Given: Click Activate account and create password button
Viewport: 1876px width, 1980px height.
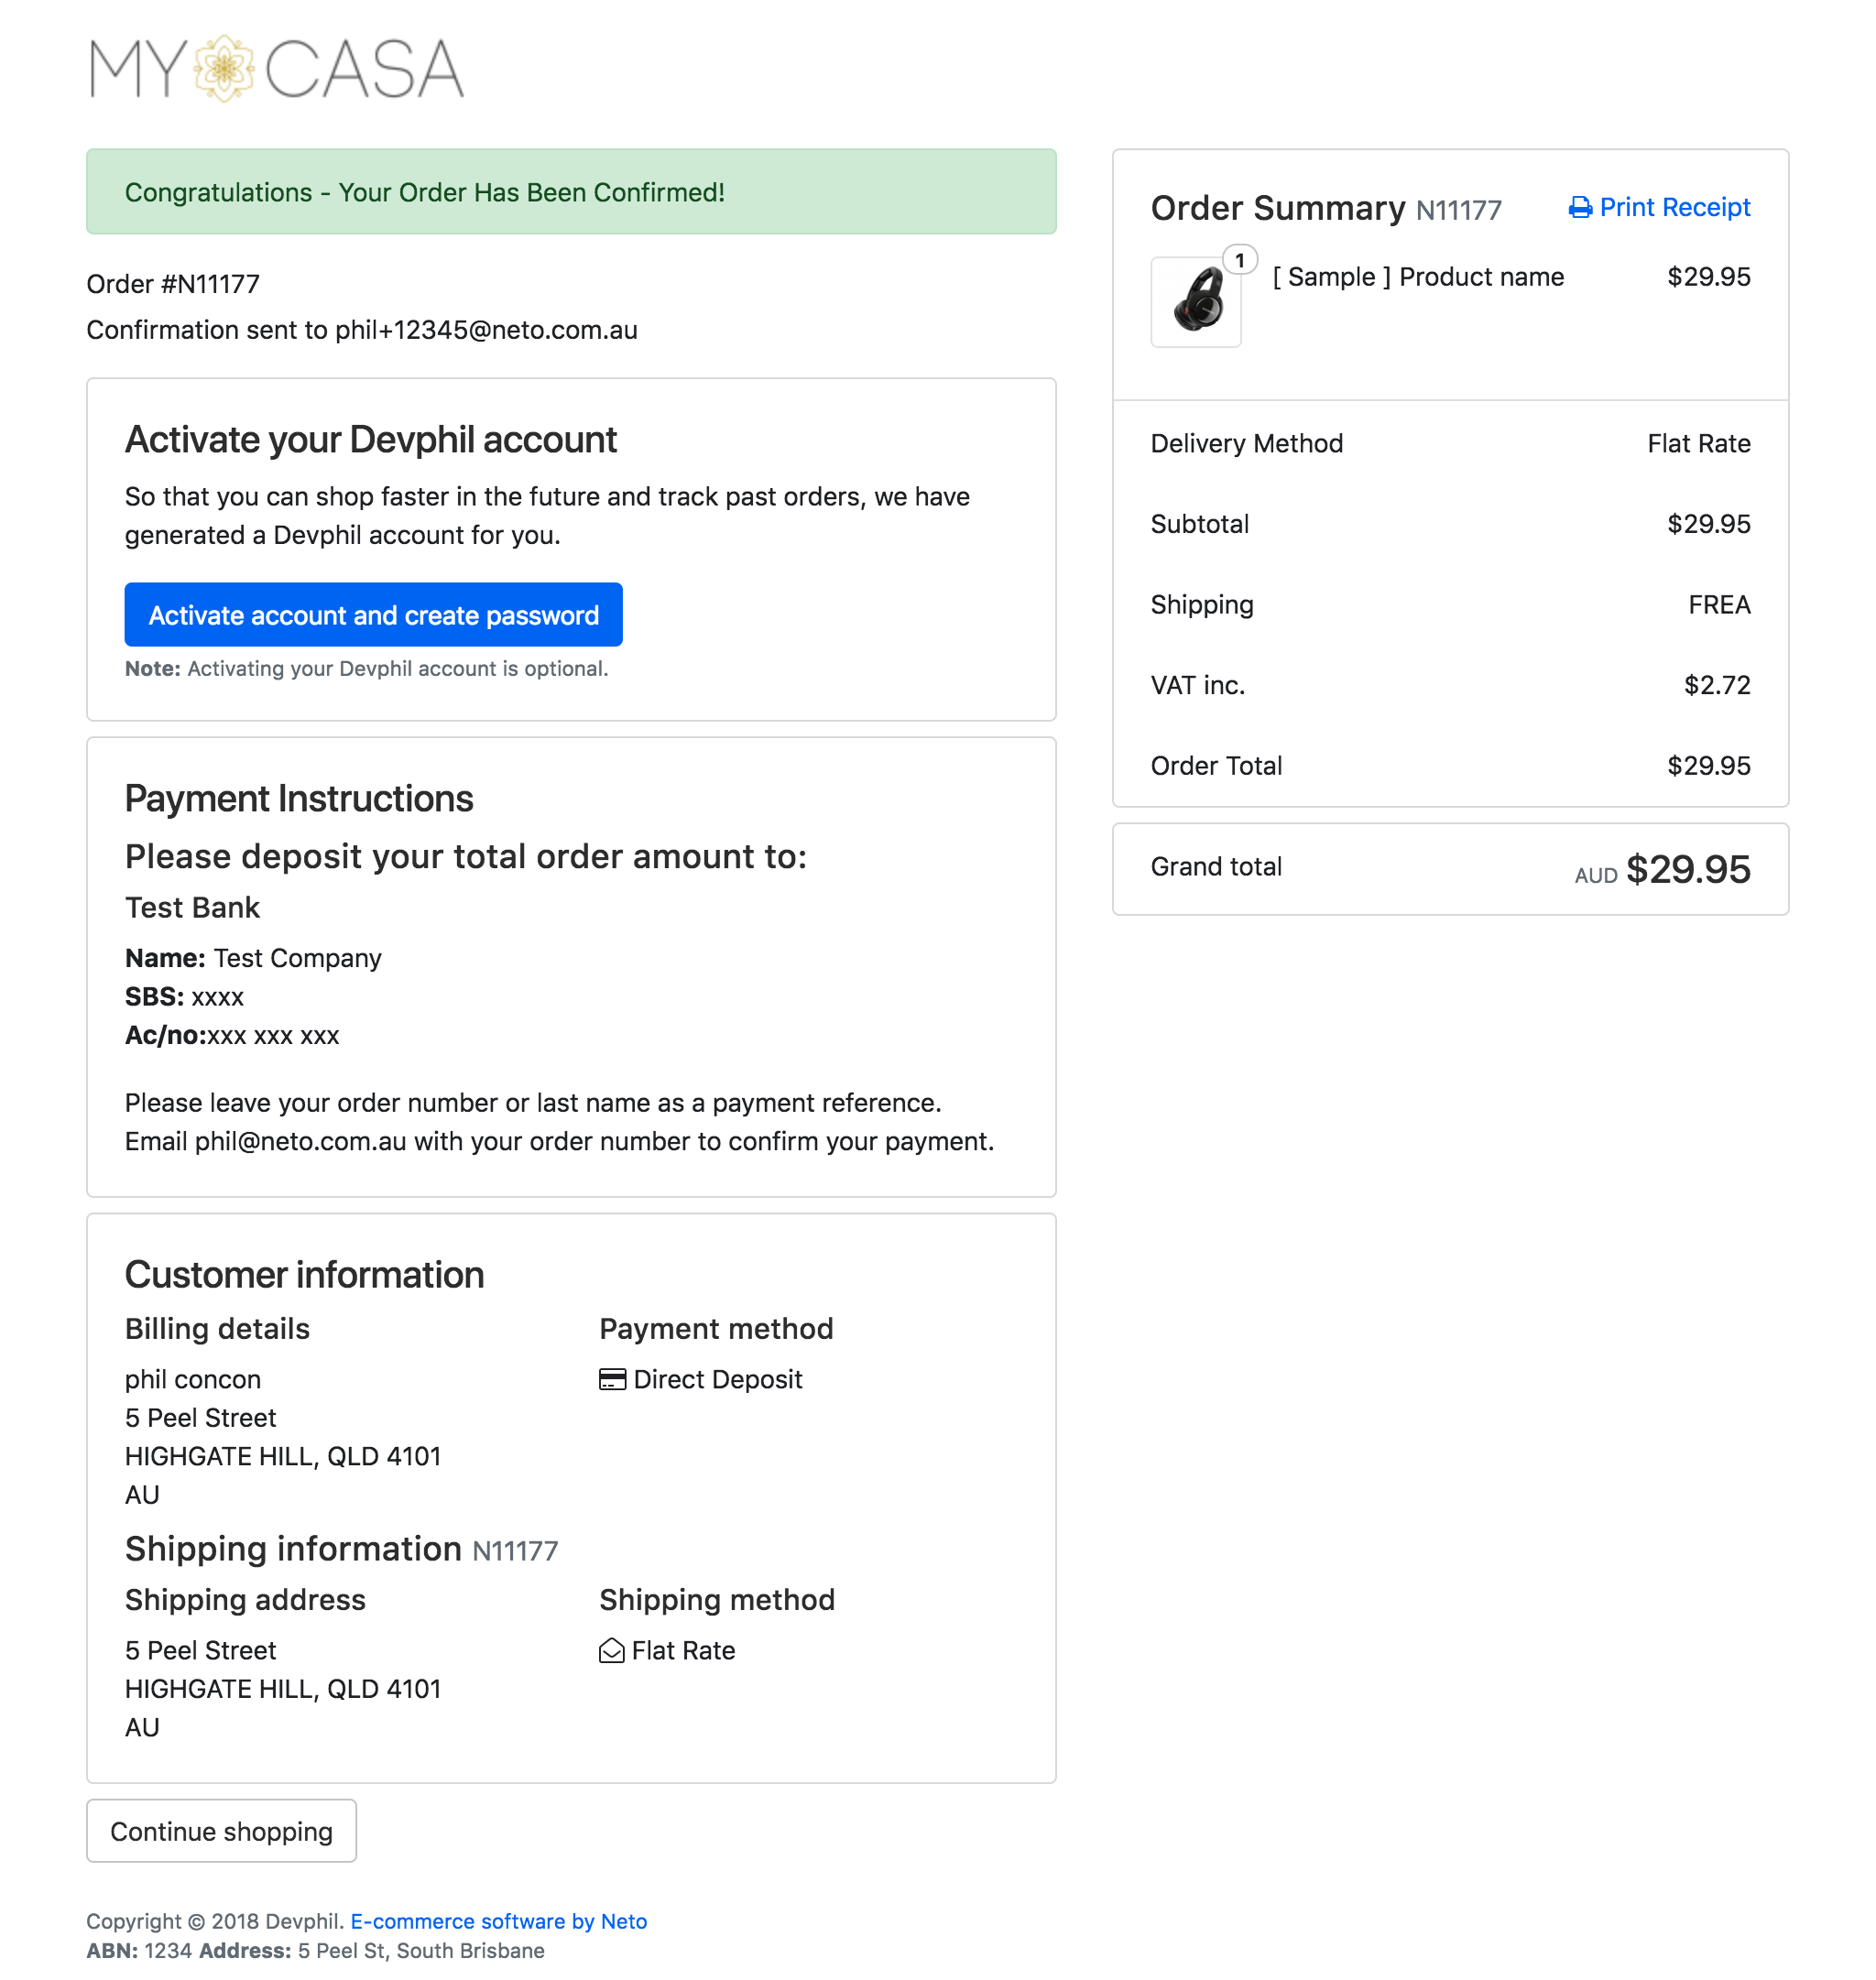Looking at the screenshot, I should click(373, 615).
